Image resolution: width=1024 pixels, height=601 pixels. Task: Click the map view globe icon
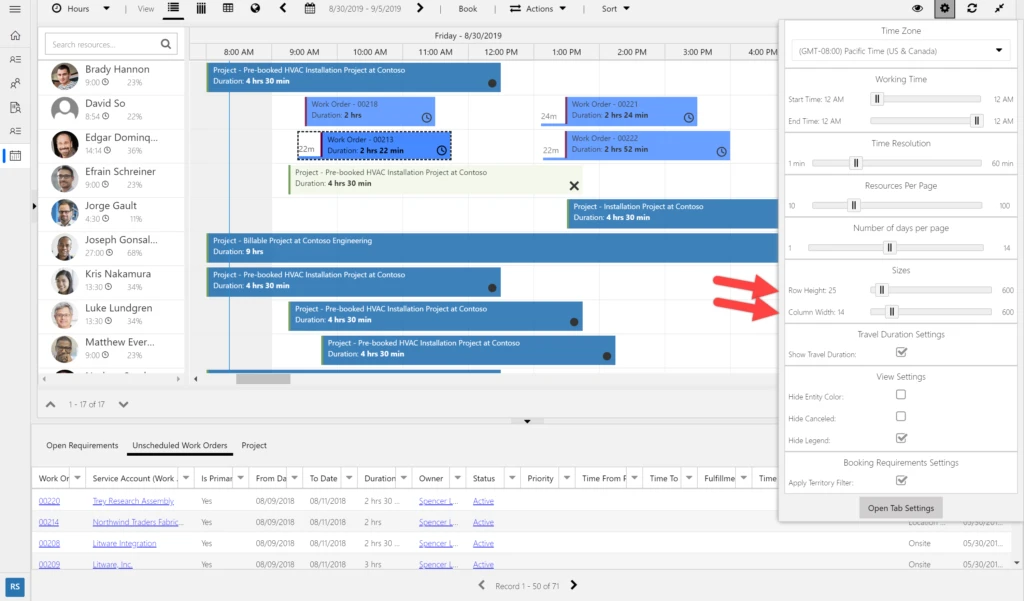[255, 9]
